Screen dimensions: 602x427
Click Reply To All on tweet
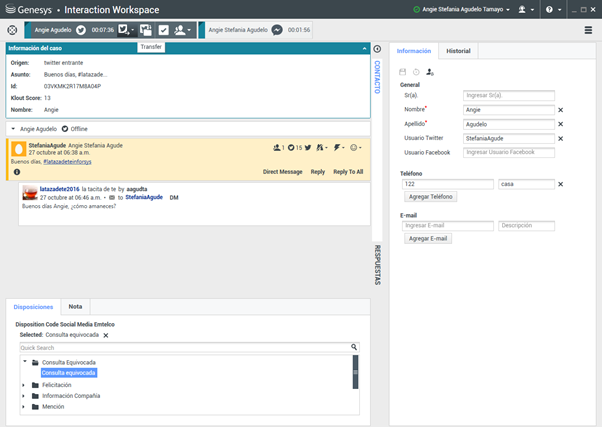[x=348, y=172]
